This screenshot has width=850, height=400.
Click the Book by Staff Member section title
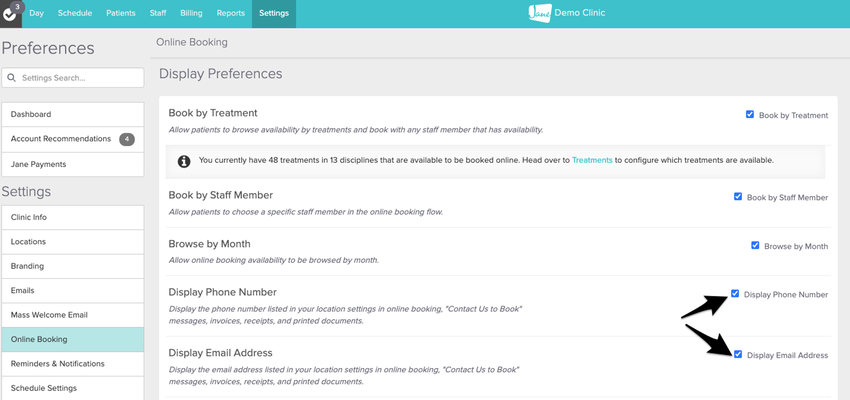[221, 195]
